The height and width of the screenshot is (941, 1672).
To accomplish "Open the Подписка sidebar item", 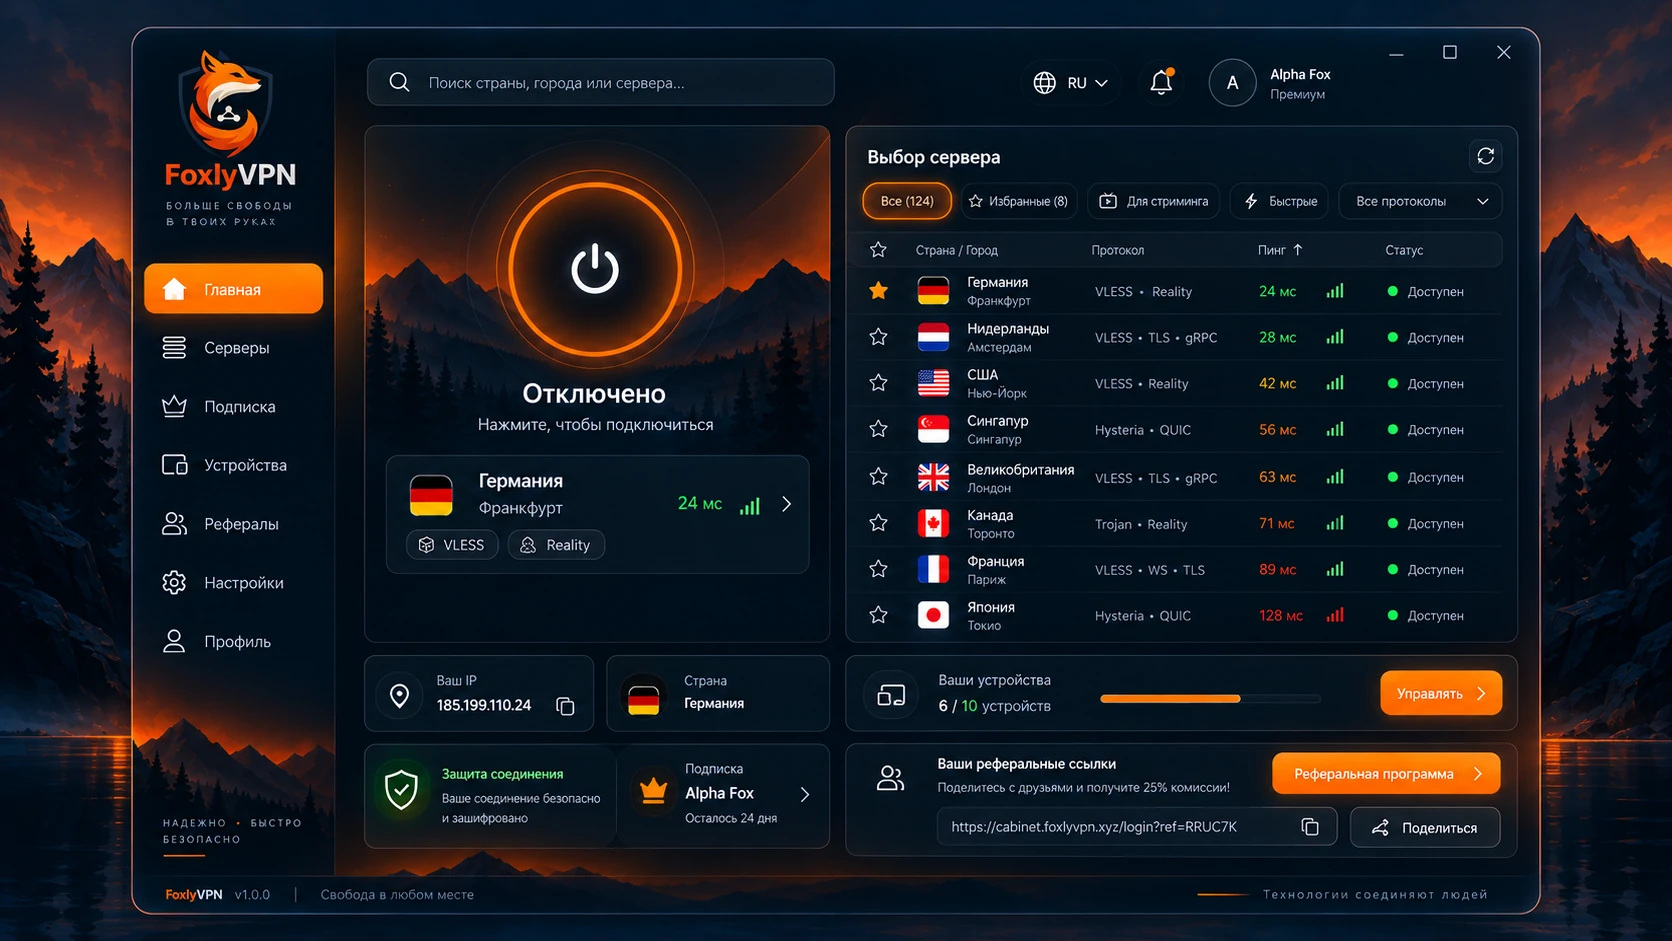I will point(234,407).
